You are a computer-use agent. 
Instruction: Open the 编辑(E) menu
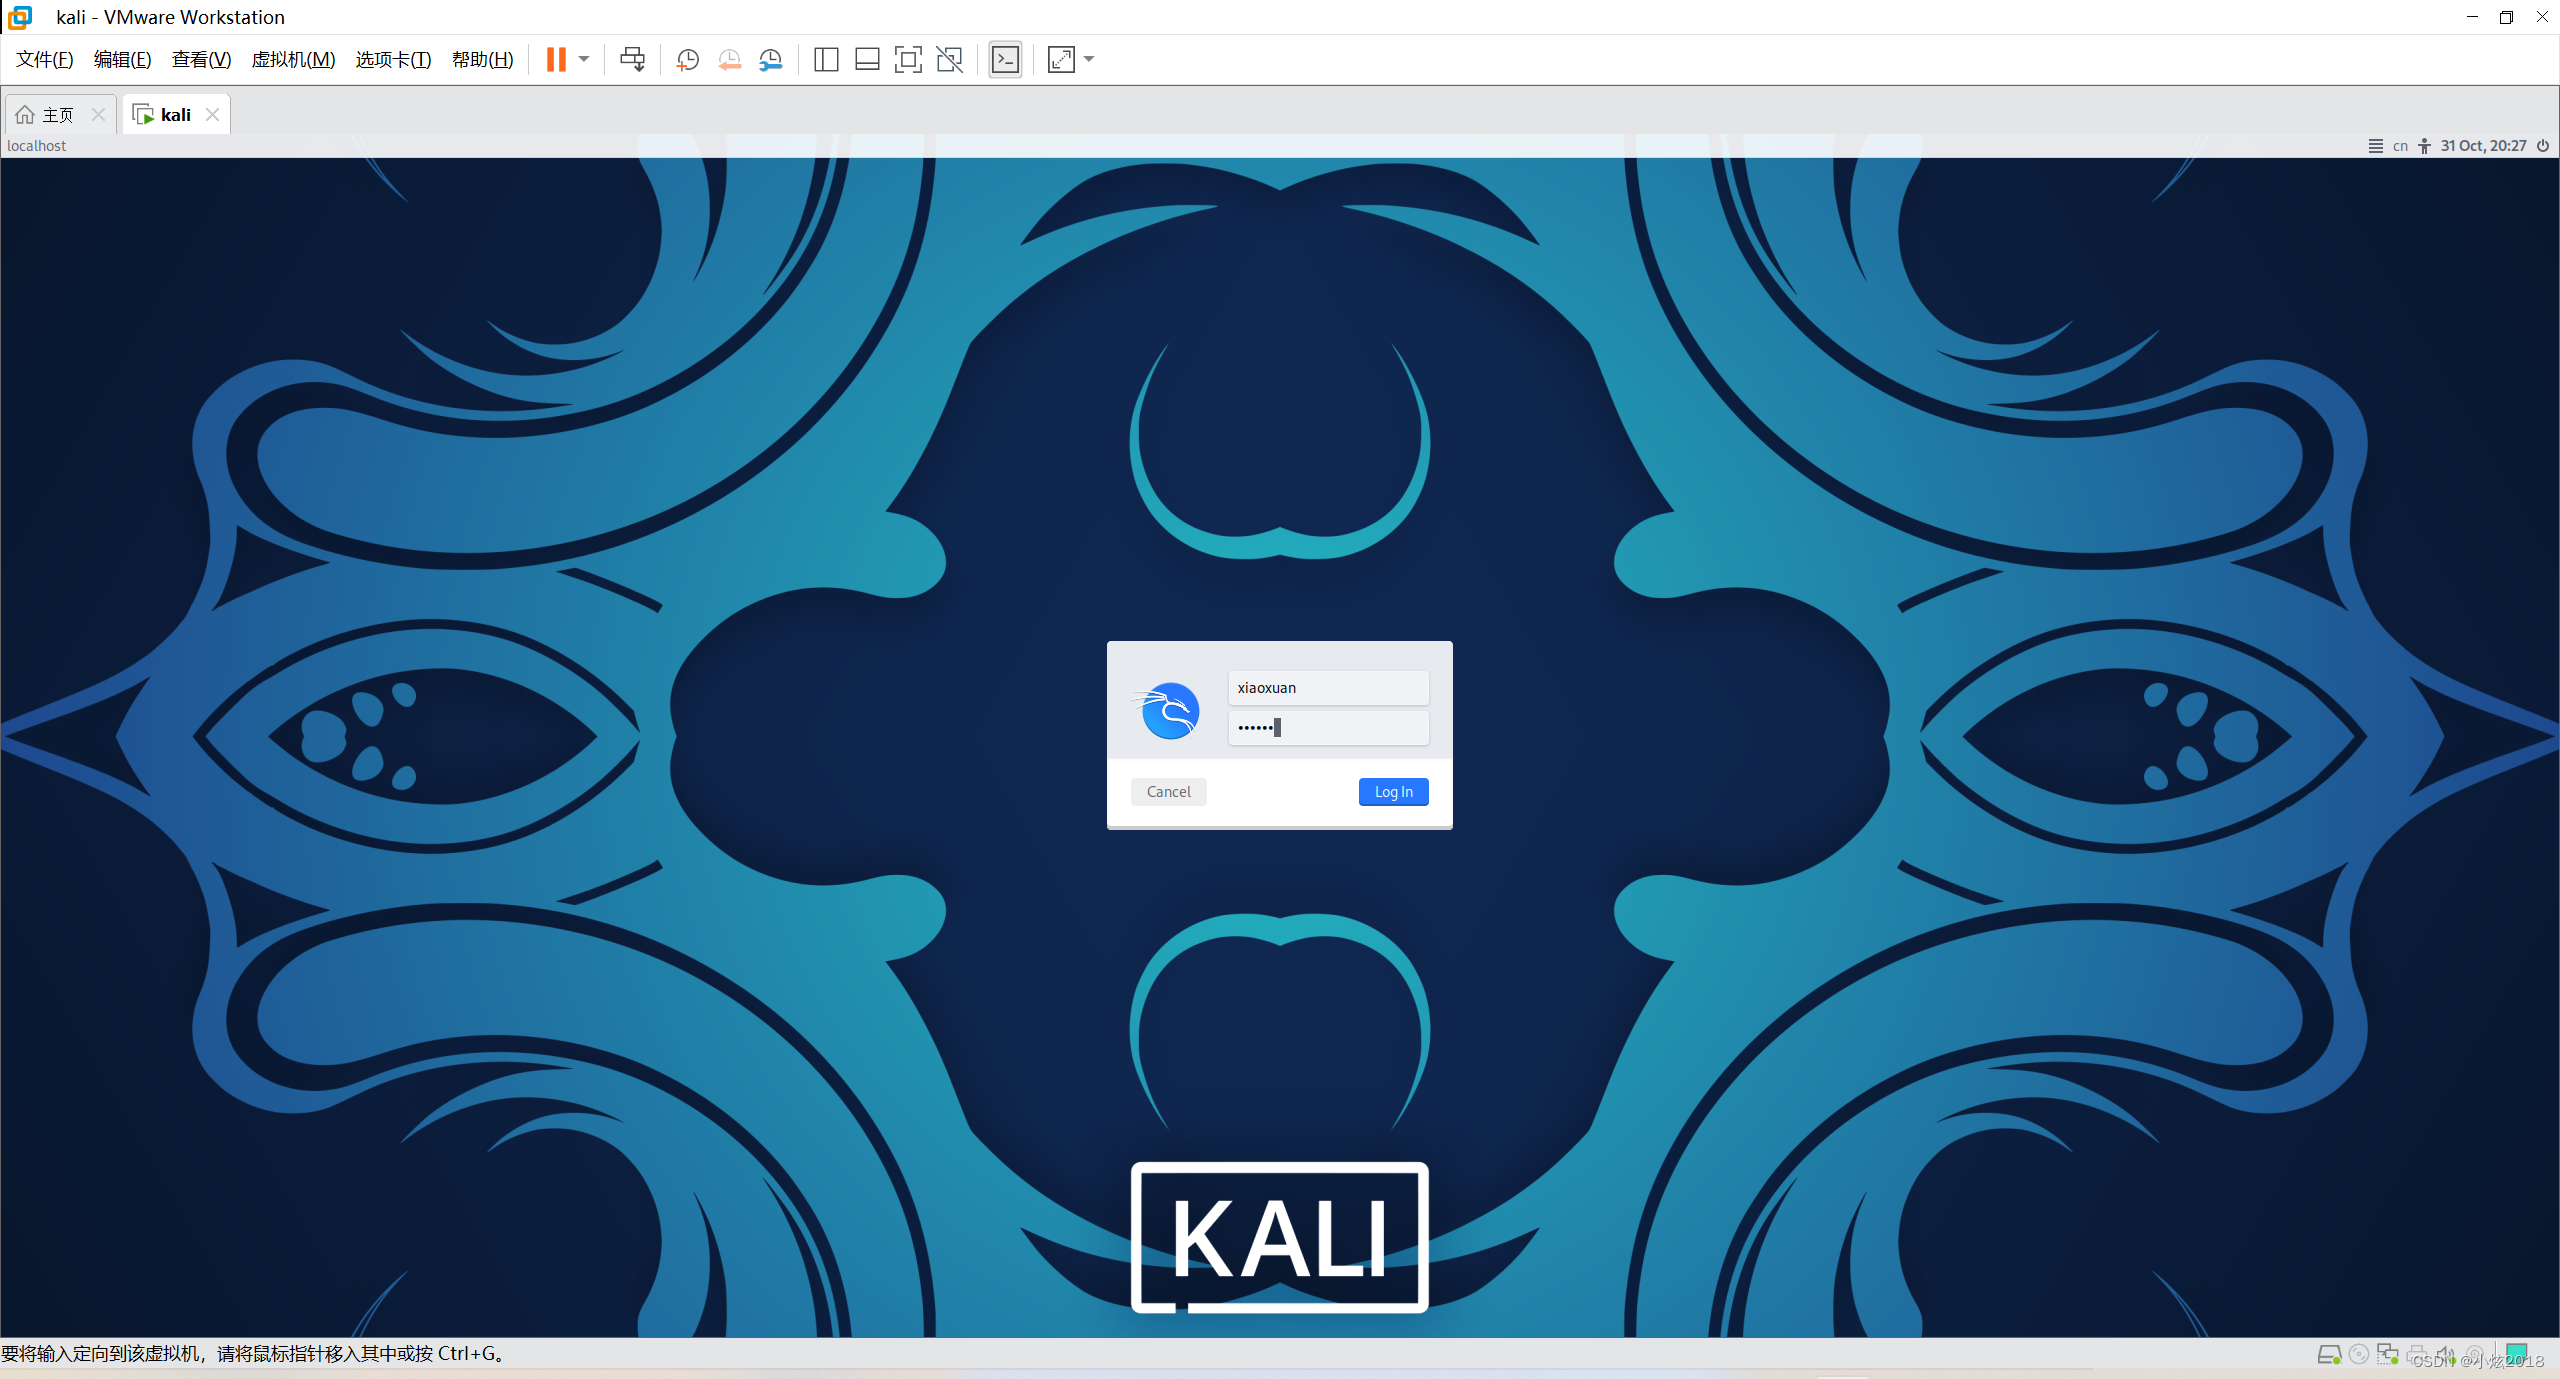pos(123,60)
